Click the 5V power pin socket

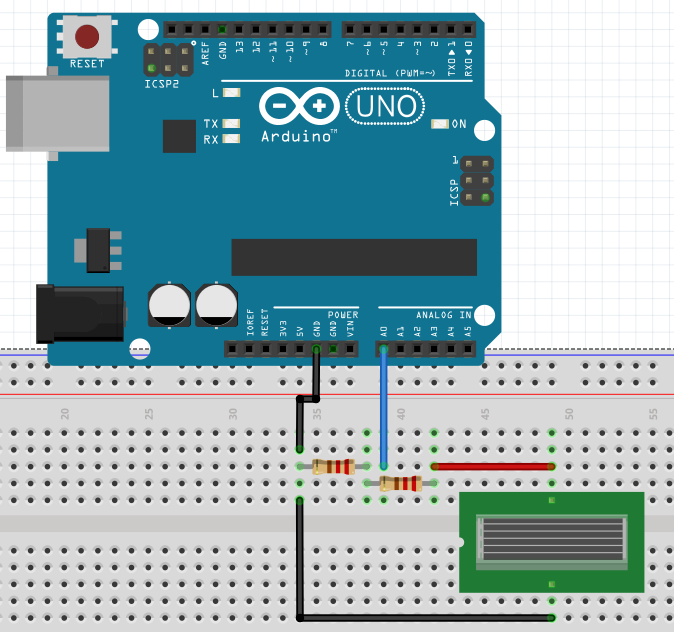(x=300, y=349)
